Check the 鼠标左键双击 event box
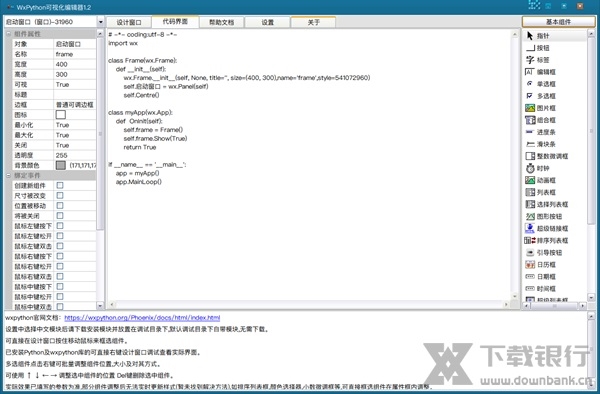 60,246
